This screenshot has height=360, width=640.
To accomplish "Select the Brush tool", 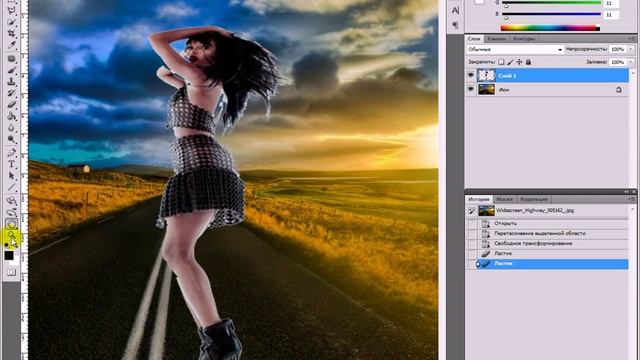I will point(11,70).
